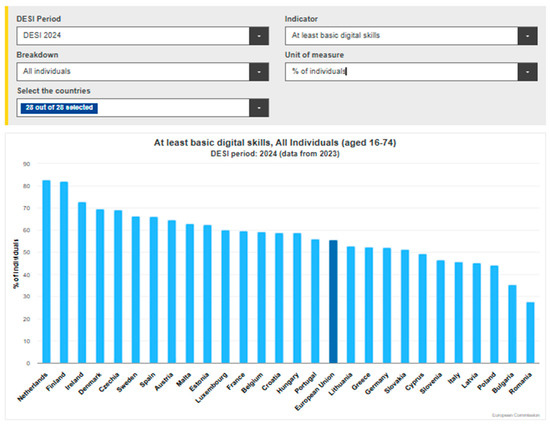
Task: Click the Finland bar in the chart
Action: (x=64, y=272)
